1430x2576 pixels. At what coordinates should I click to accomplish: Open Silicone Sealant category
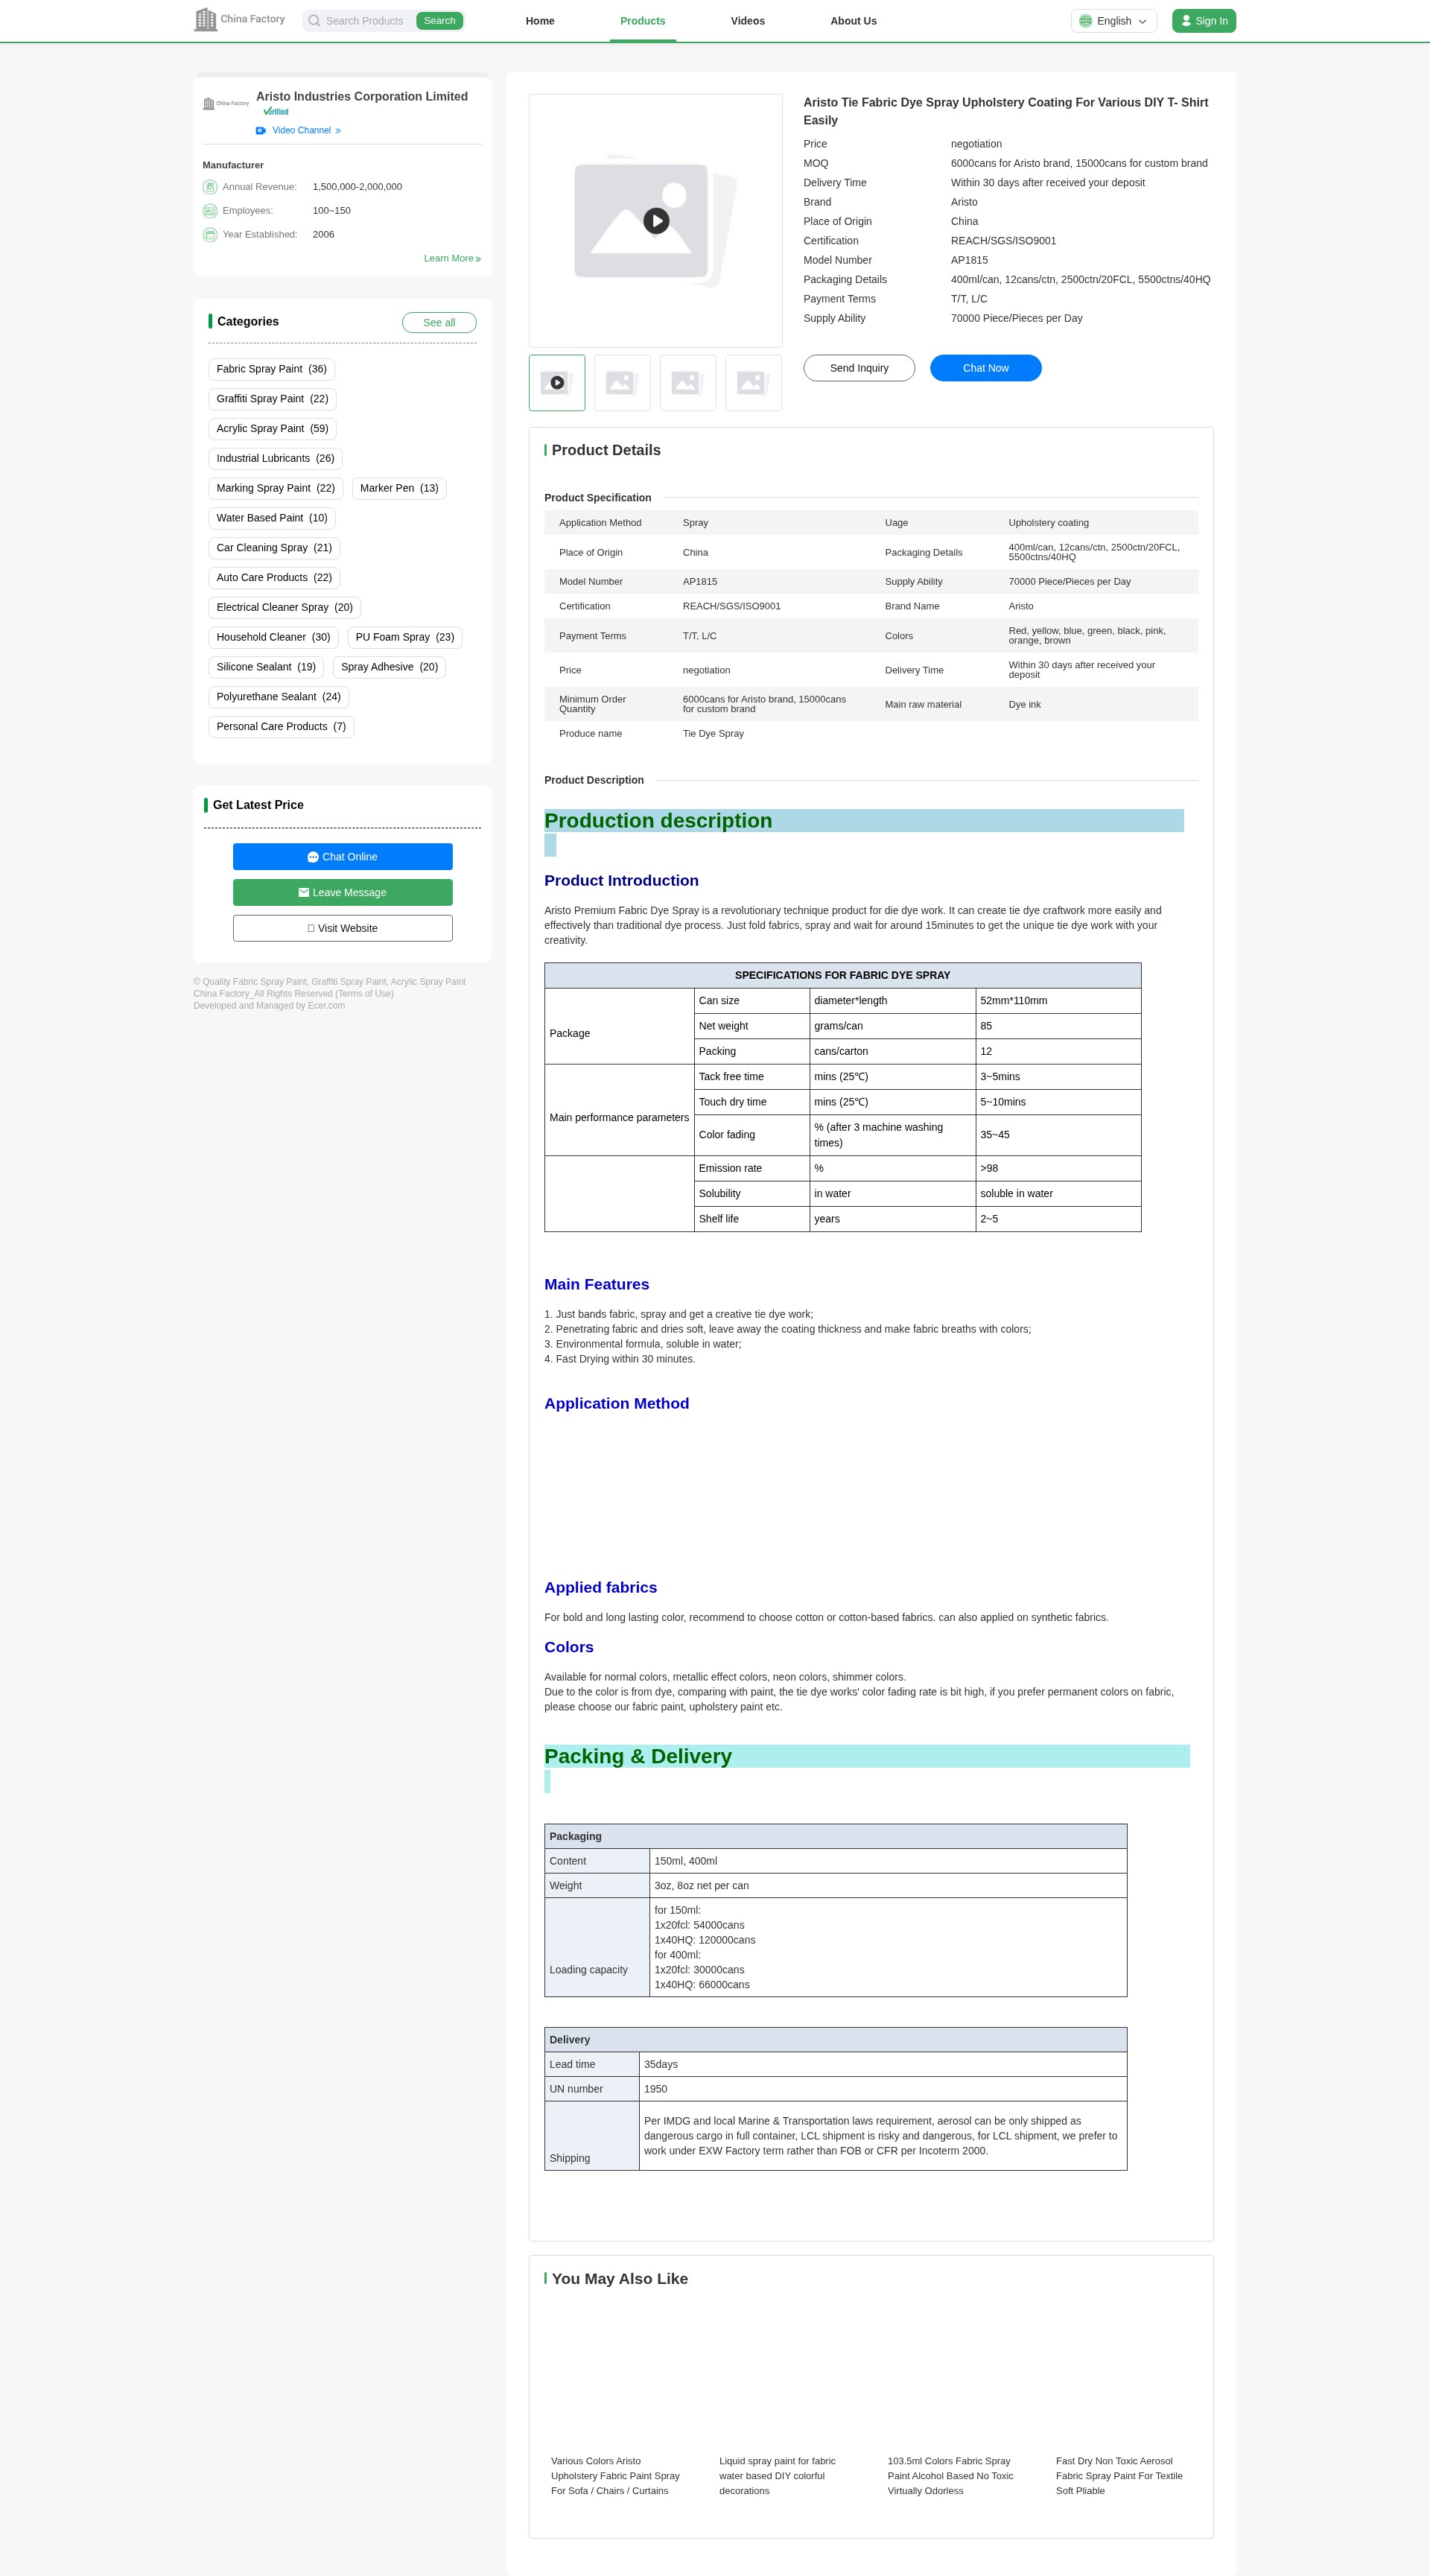pyautogui.click(x=266, y=668)
